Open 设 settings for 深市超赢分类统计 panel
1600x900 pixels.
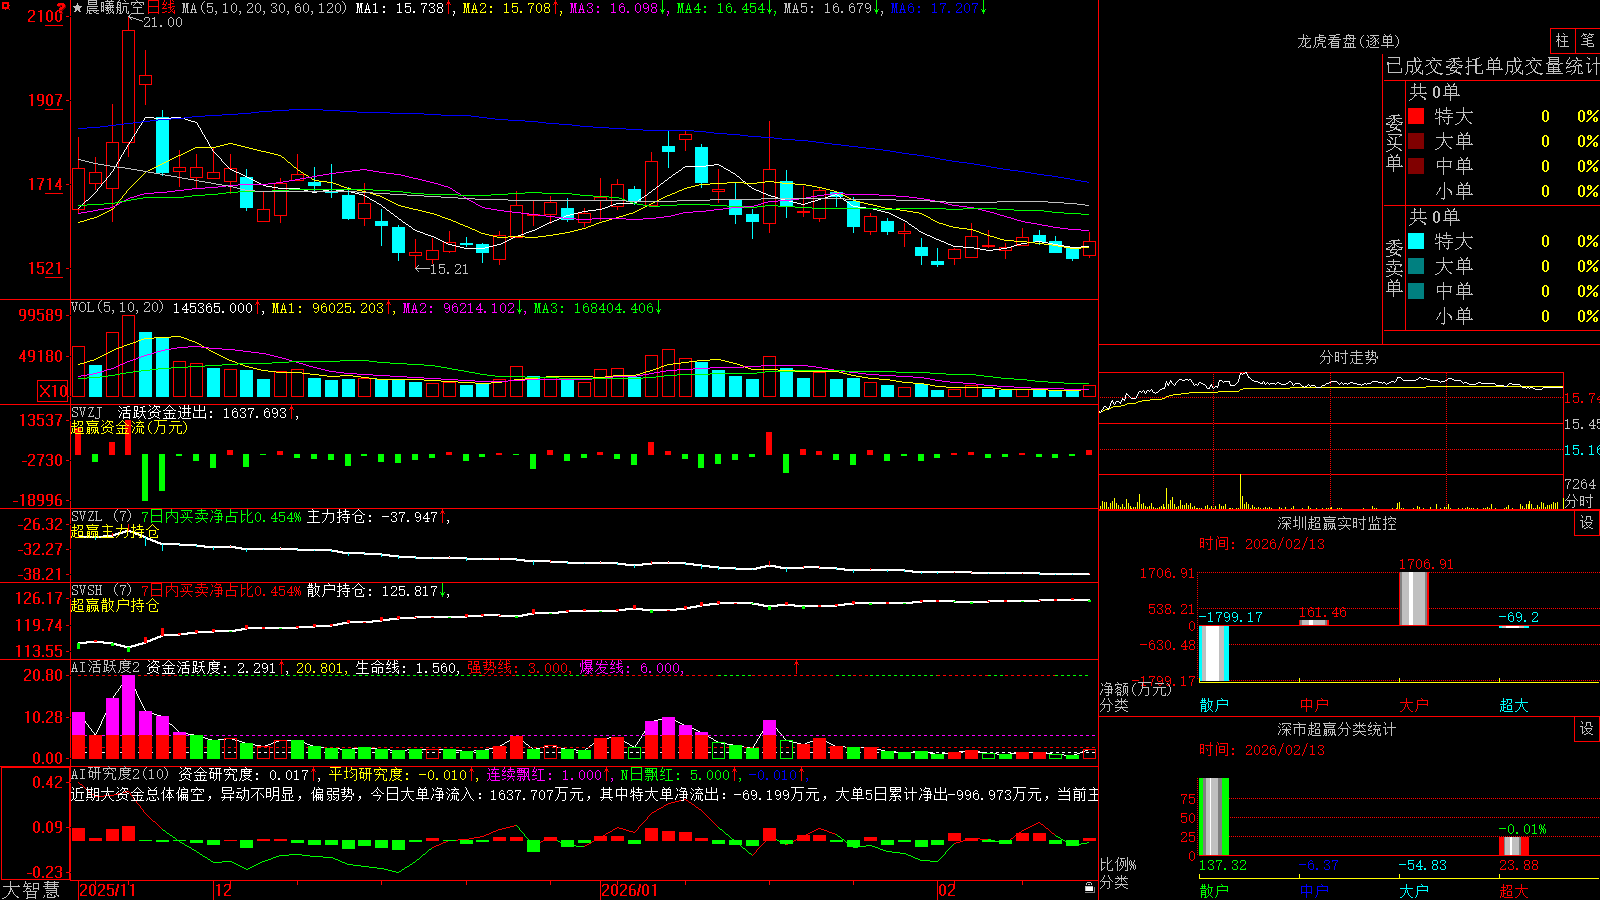(1587, 729)
